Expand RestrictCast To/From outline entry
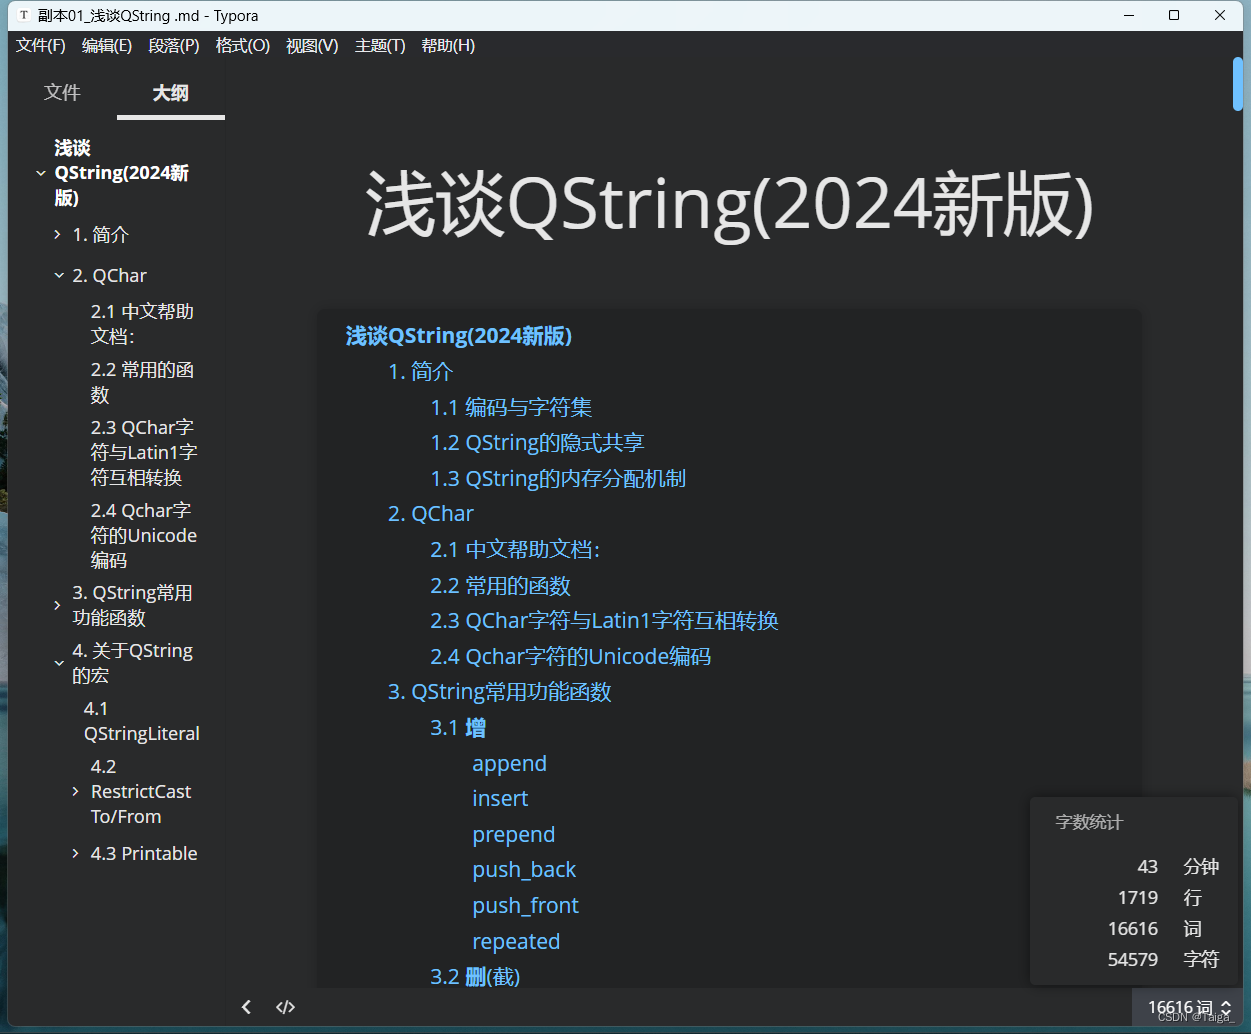Screen dimensions: 1251x1034 (x=75, y=790)
